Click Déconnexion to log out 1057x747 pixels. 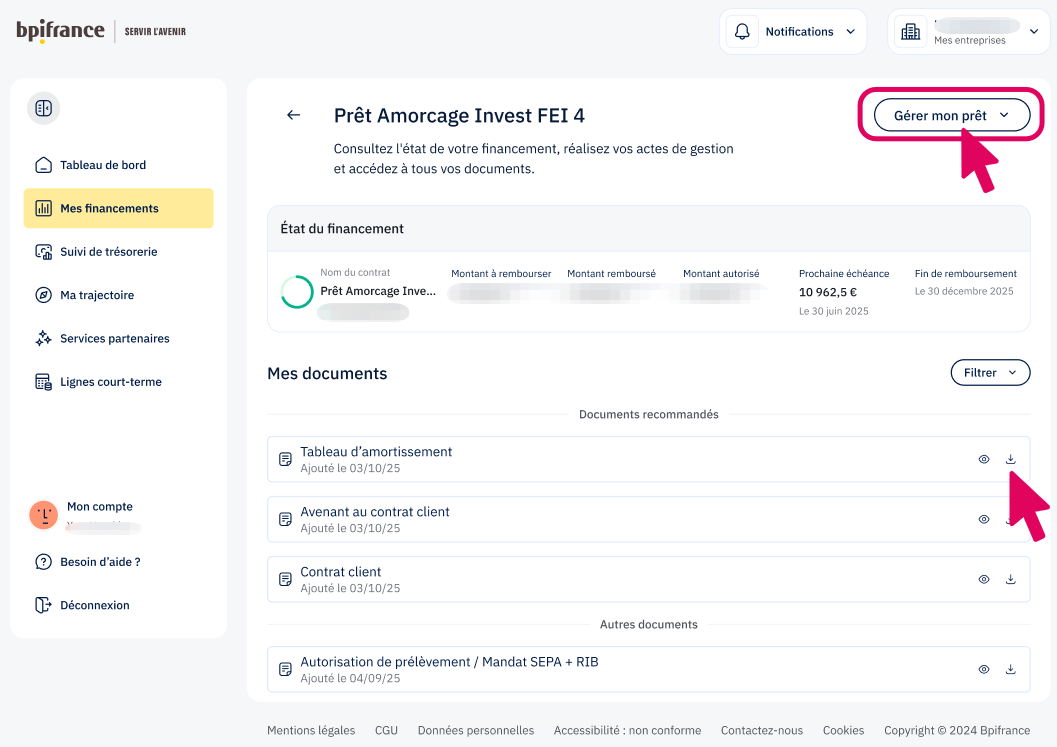pos(94,605)
